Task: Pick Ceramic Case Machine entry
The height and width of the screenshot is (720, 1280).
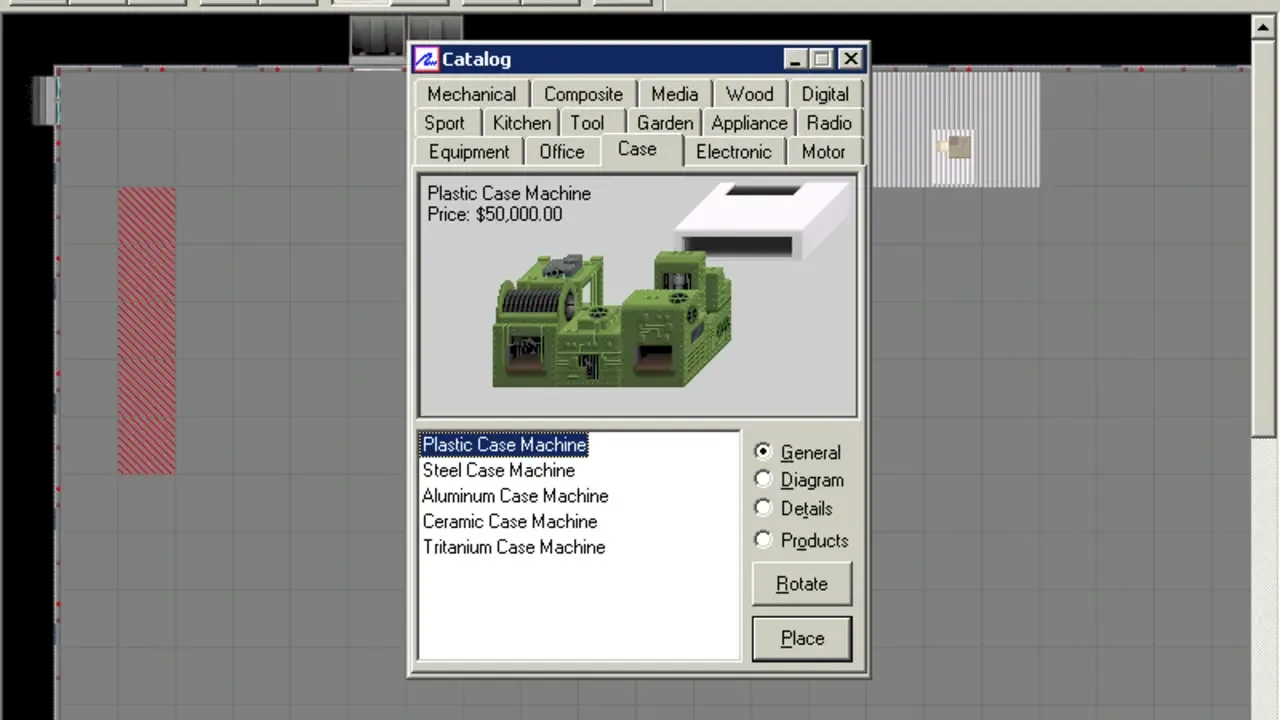Action: coord(510,522)
